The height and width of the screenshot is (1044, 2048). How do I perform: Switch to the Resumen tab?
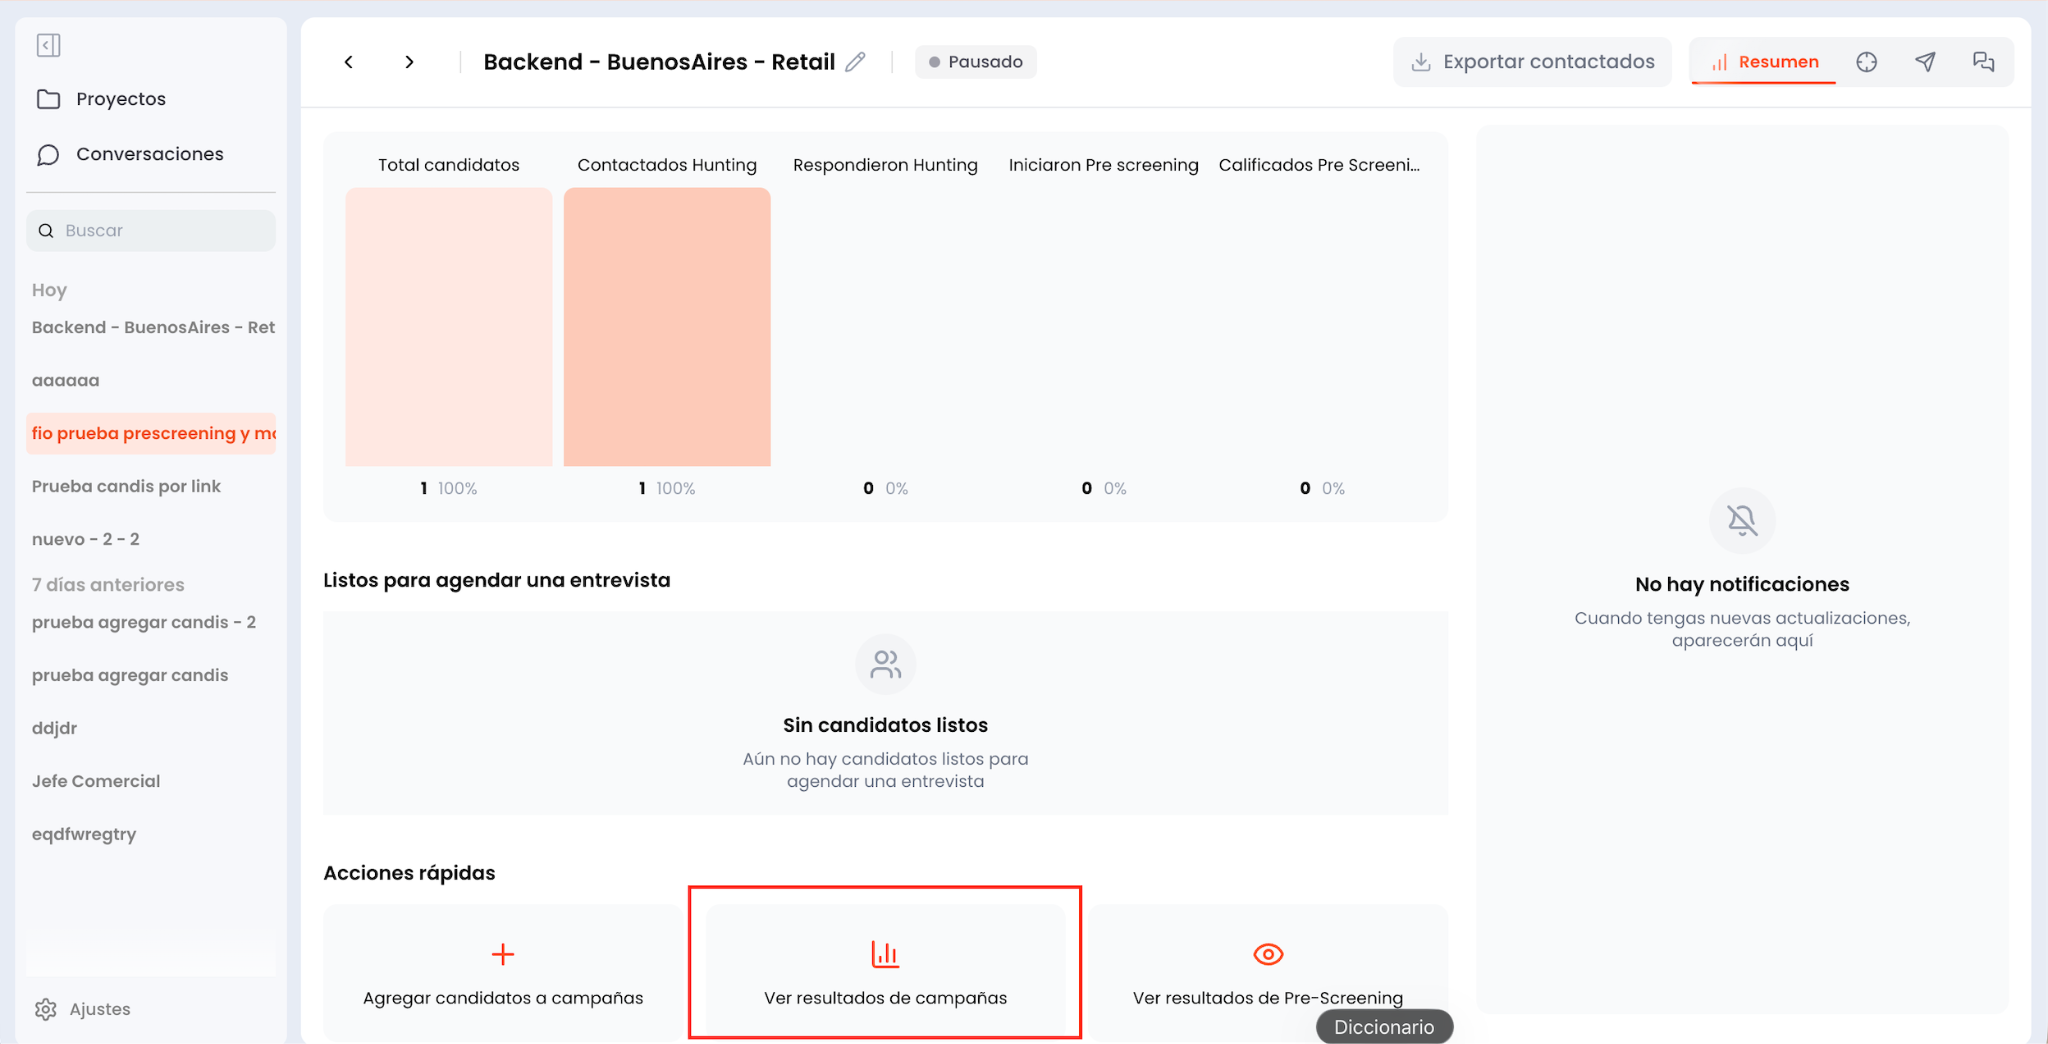point(1764,62)
